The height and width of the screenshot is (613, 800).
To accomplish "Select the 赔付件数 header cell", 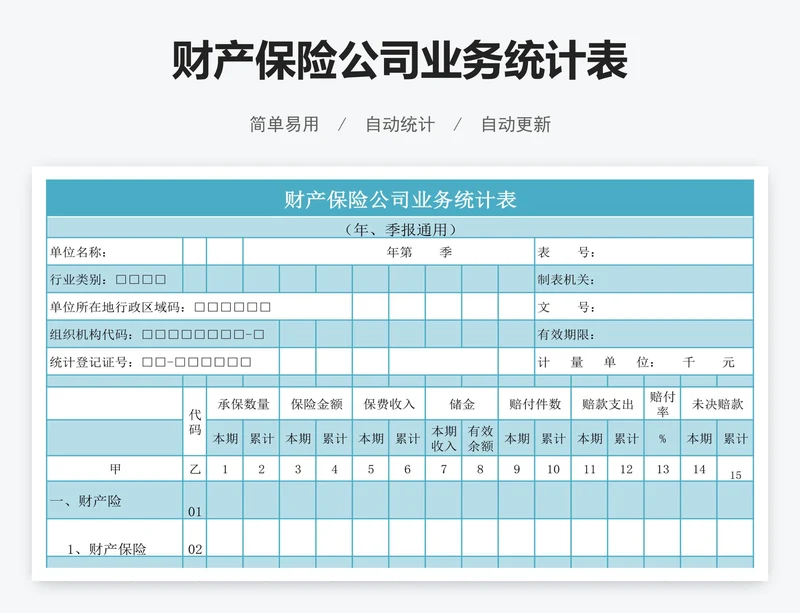I will tap(535, 404).
